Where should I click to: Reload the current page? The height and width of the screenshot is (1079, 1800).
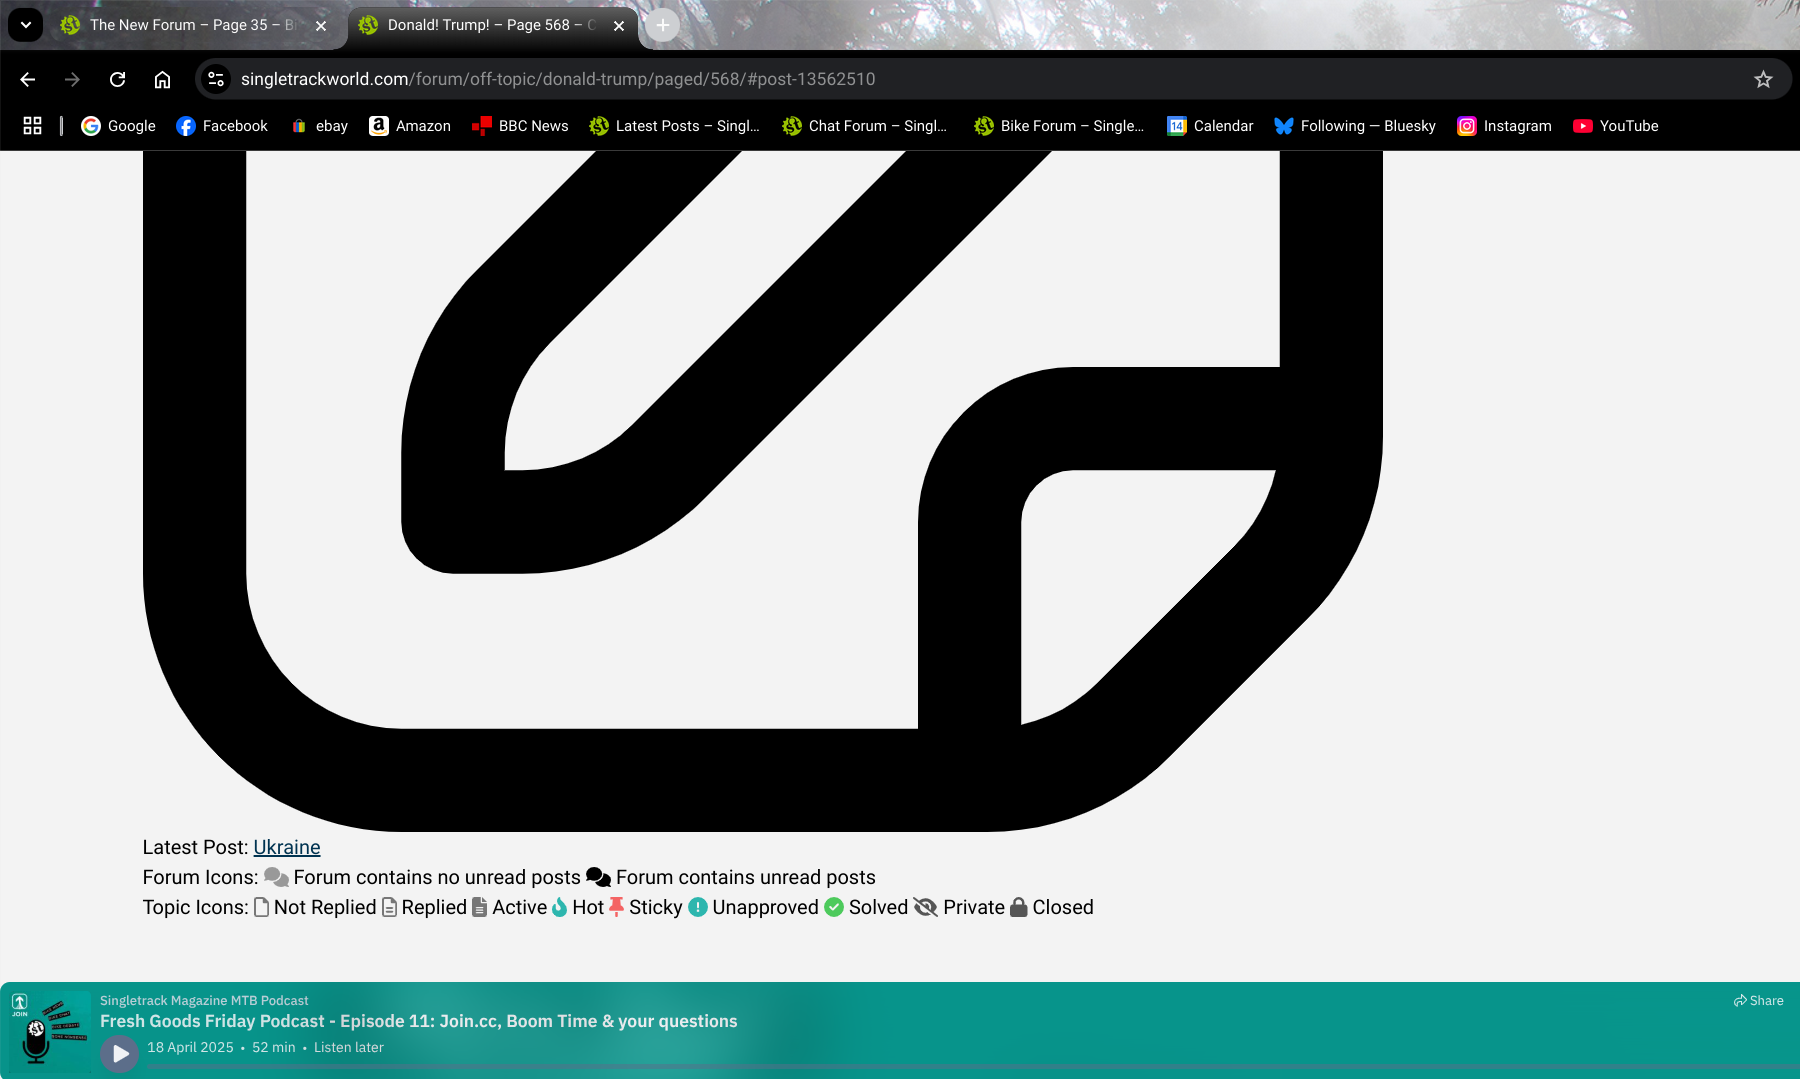click(x=117, y=79)
